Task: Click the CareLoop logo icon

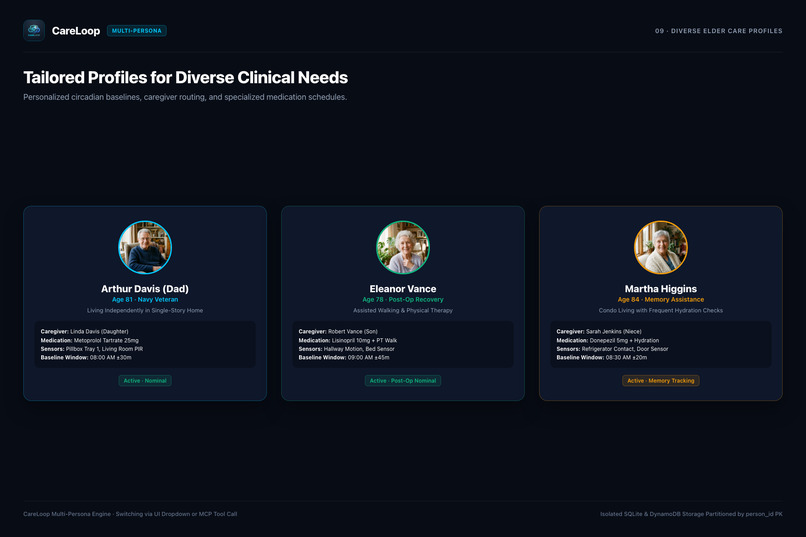Action: click(34, 31)
